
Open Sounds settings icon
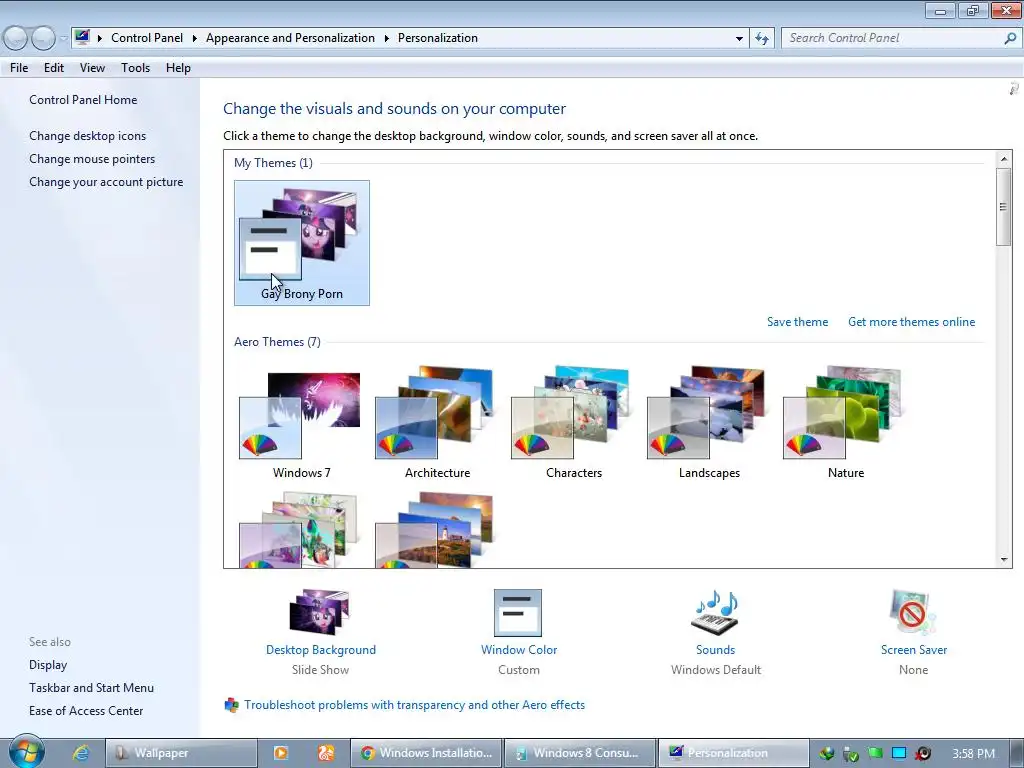[x=715, y=612]
